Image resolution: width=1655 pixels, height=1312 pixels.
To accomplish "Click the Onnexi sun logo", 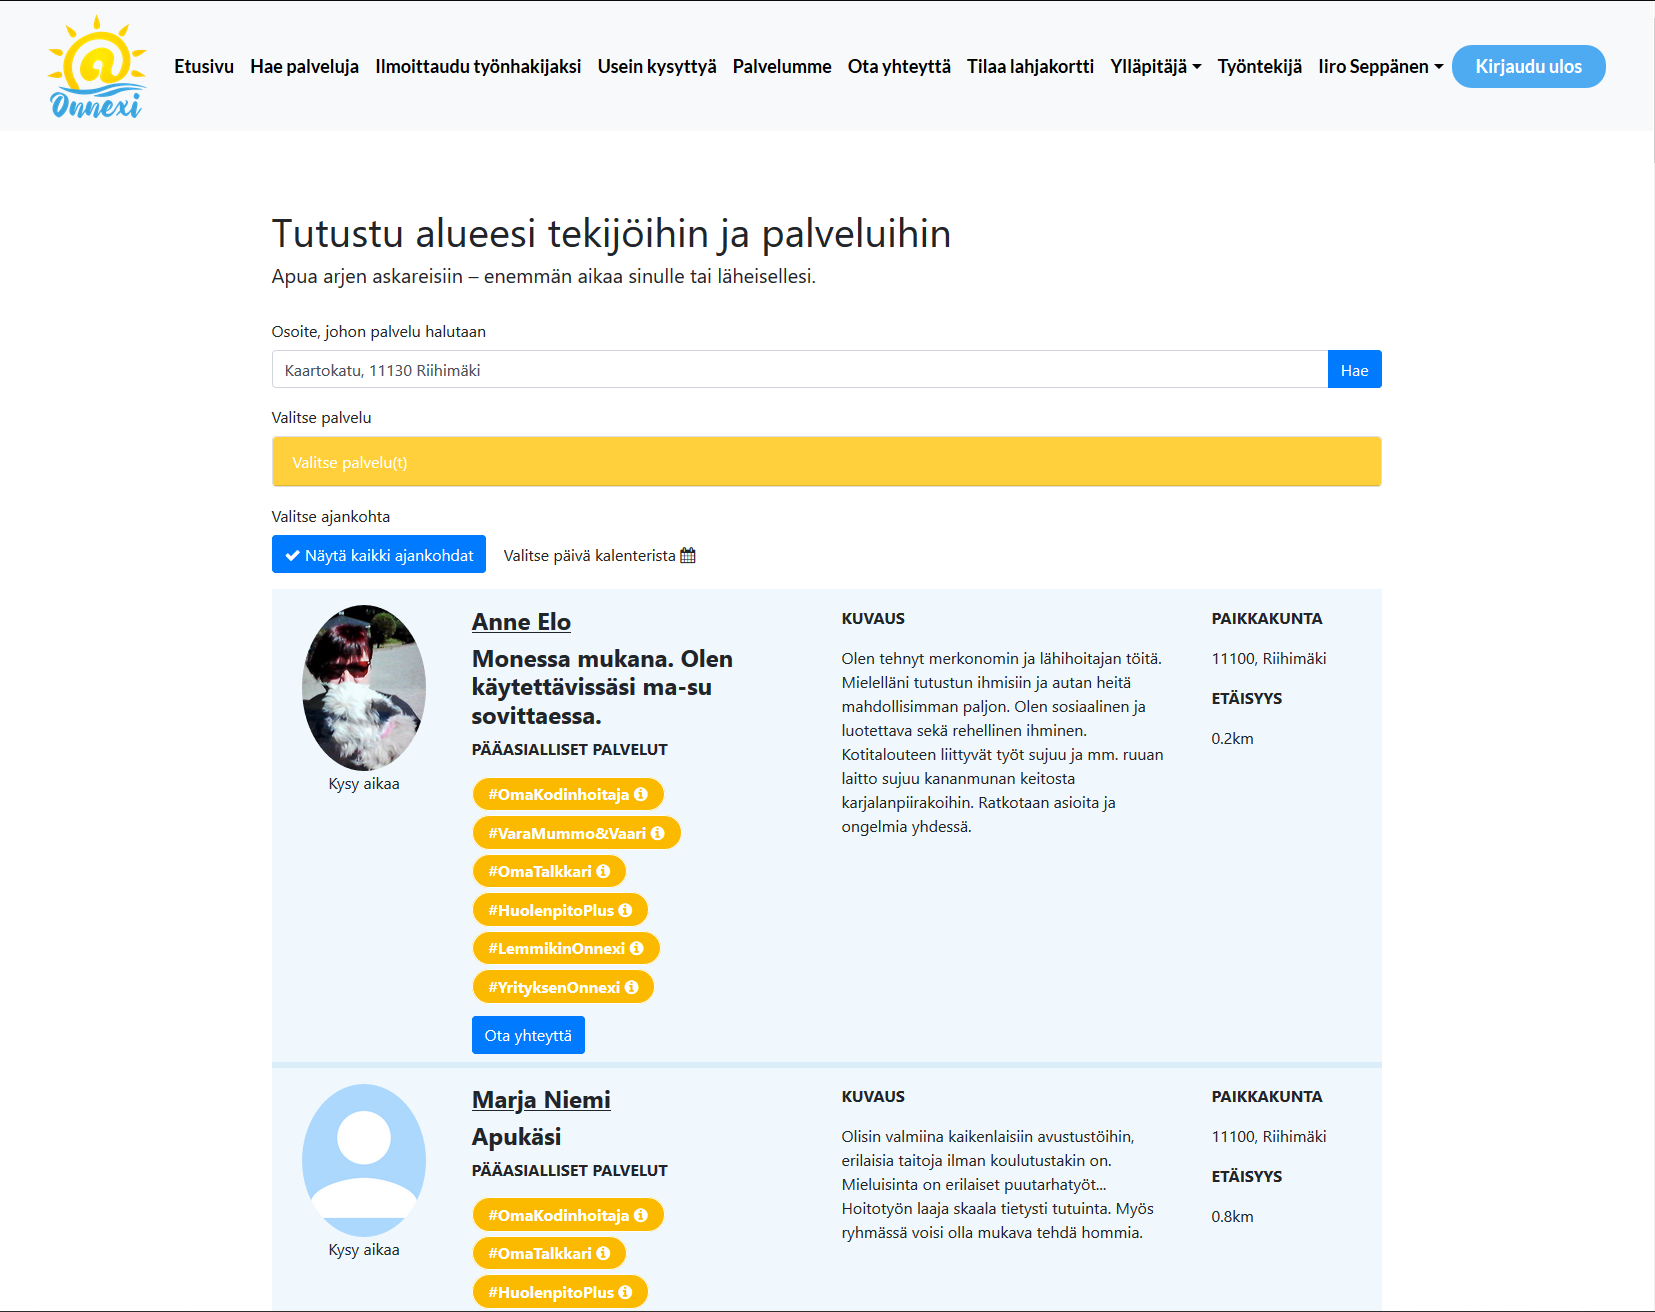I will tap(95, 65).
